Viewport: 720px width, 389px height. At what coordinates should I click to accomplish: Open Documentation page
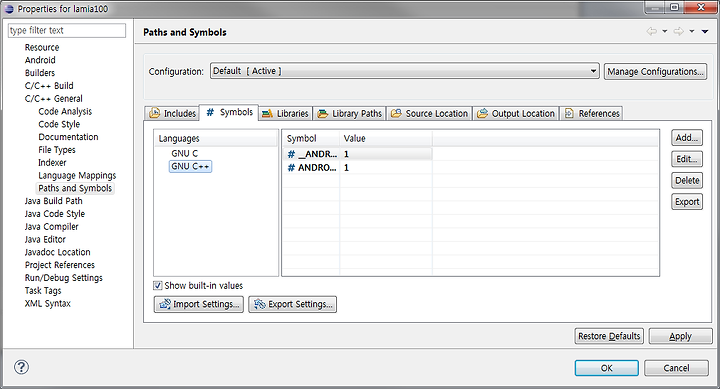pyautogui.click(x=68, y=137)
